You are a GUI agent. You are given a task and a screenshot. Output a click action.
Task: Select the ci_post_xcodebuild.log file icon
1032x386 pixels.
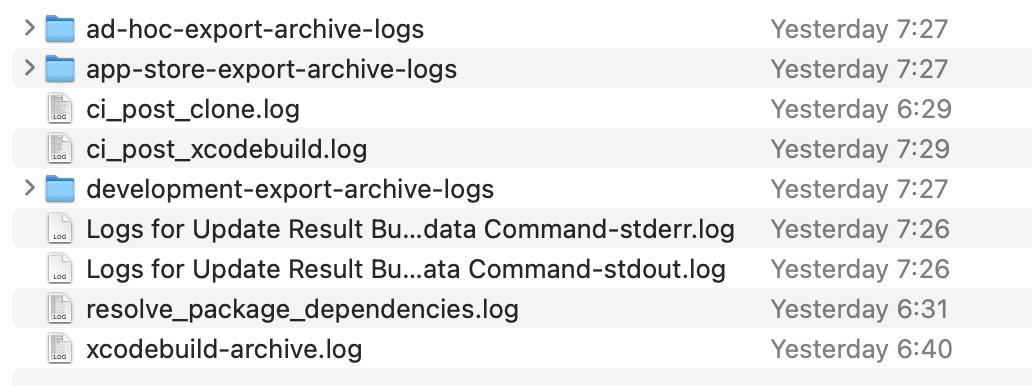point(60,149)
